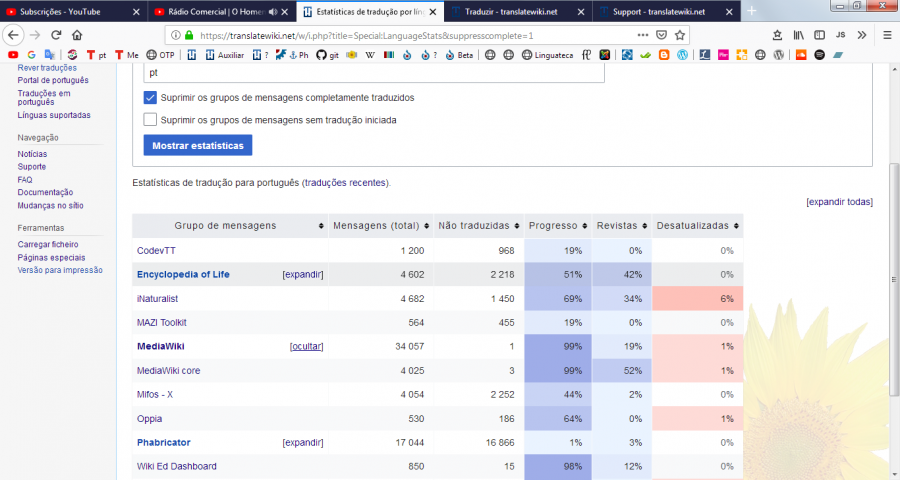The height and width of the screenshot is (480, 900).
Task: Open 'MediaWiki core' message group
Action: coord(168,370)
